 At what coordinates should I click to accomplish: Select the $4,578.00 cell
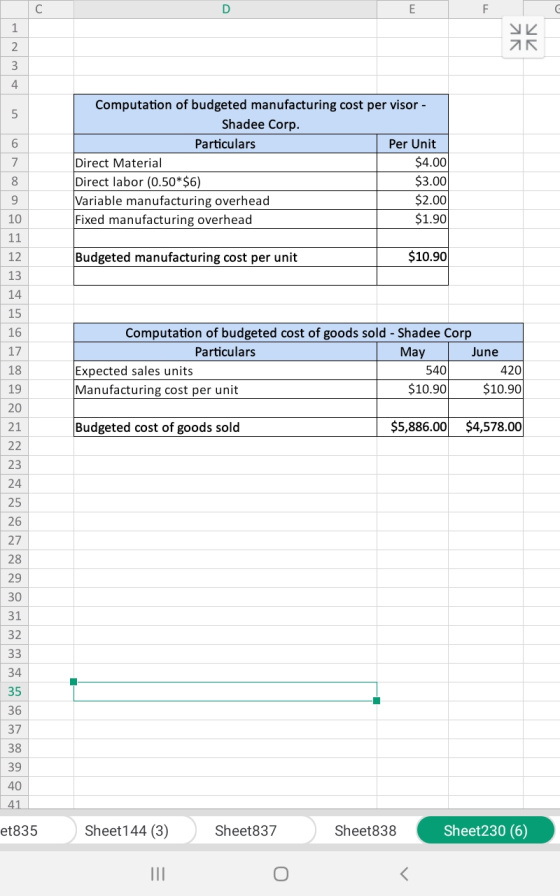tap(486, 427)
